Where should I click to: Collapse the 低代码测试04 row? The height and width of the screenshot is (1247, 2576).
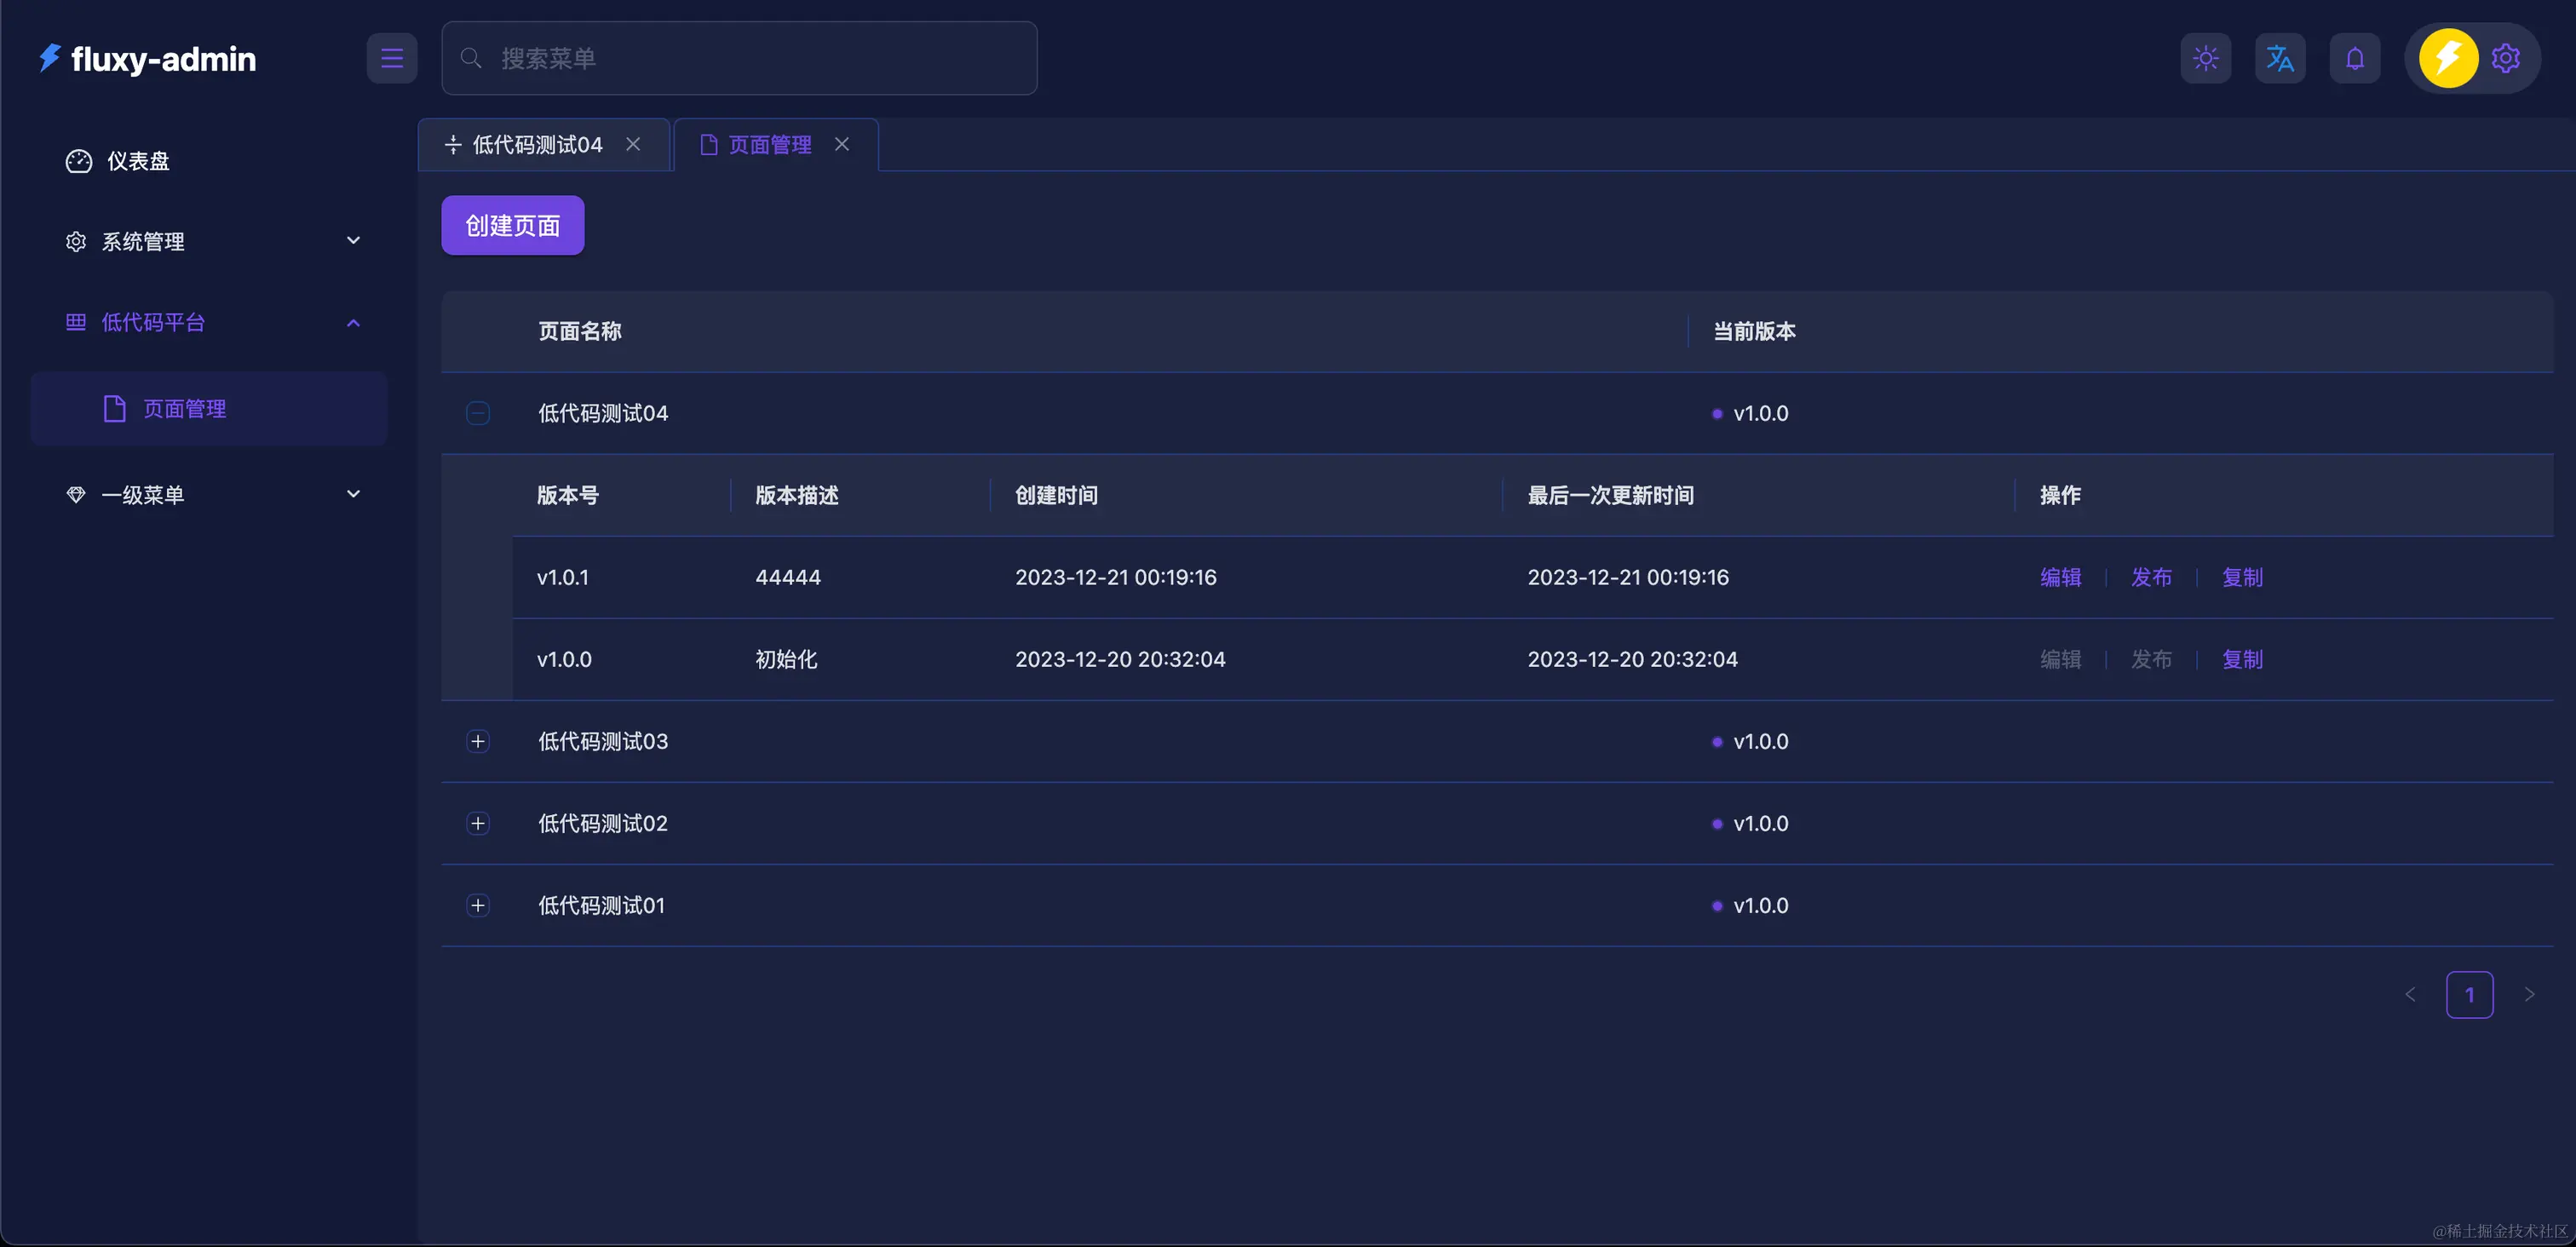pyautogui.click(x=478, y=413)
